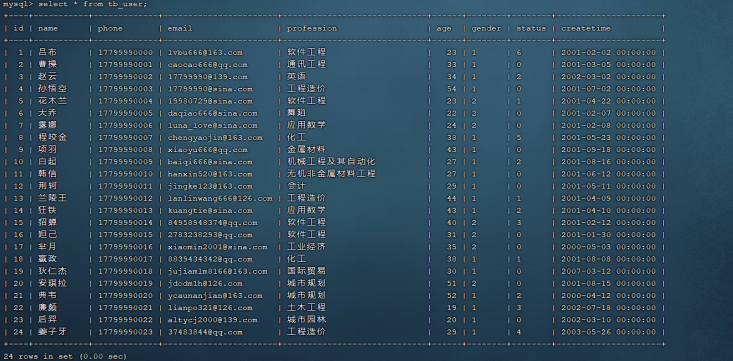Click phone number '17799990006'
733x361 pixels.
125,126
